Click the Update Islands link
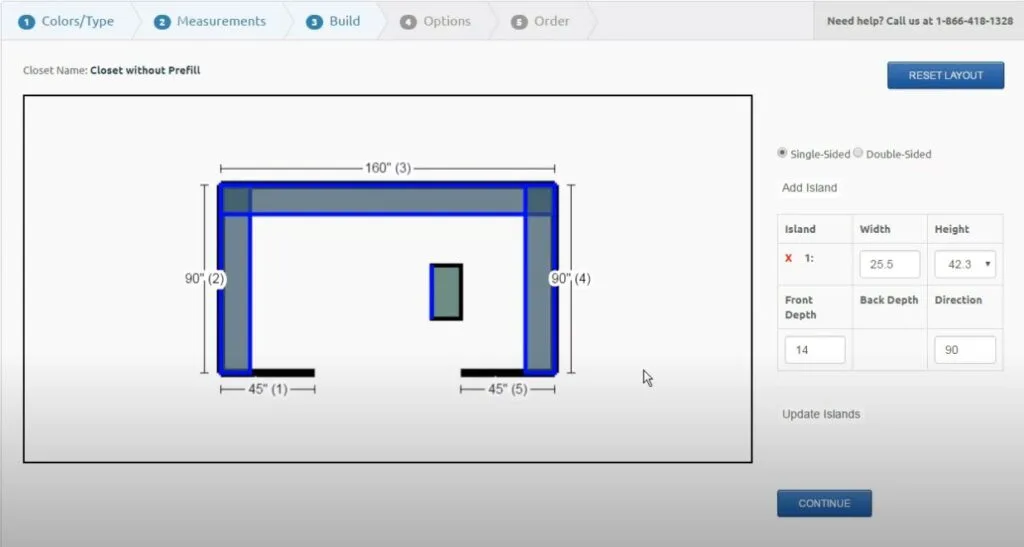 point(821,414)
